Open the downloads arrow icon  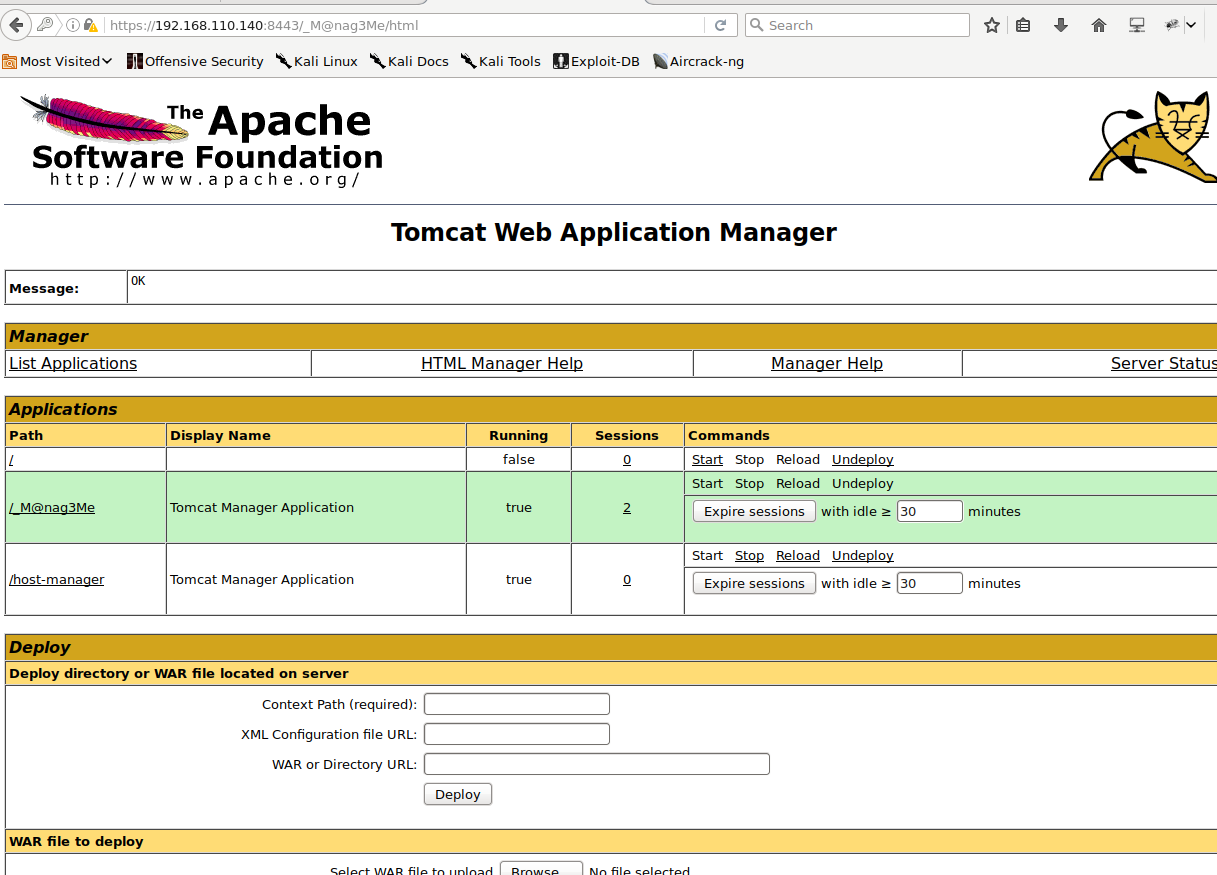click(x=1061, y=25)
